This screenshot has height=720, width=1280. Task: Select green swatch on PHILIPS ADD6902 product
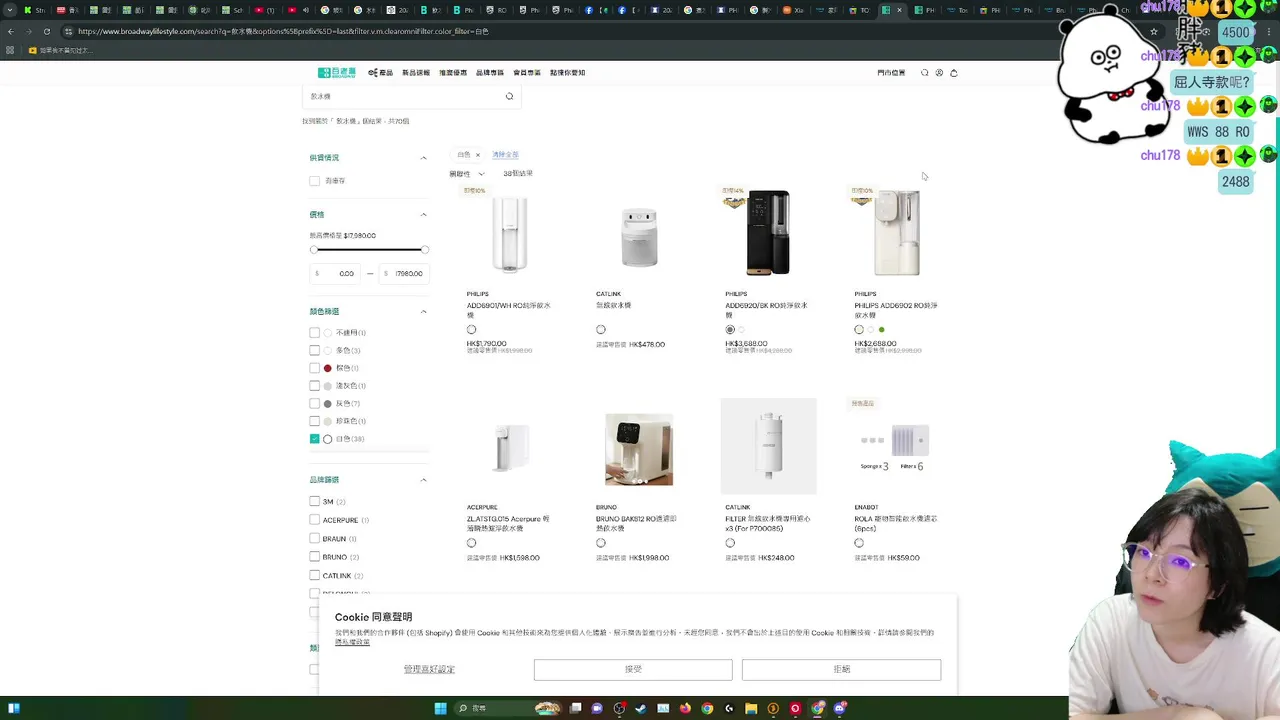(881, 330)
